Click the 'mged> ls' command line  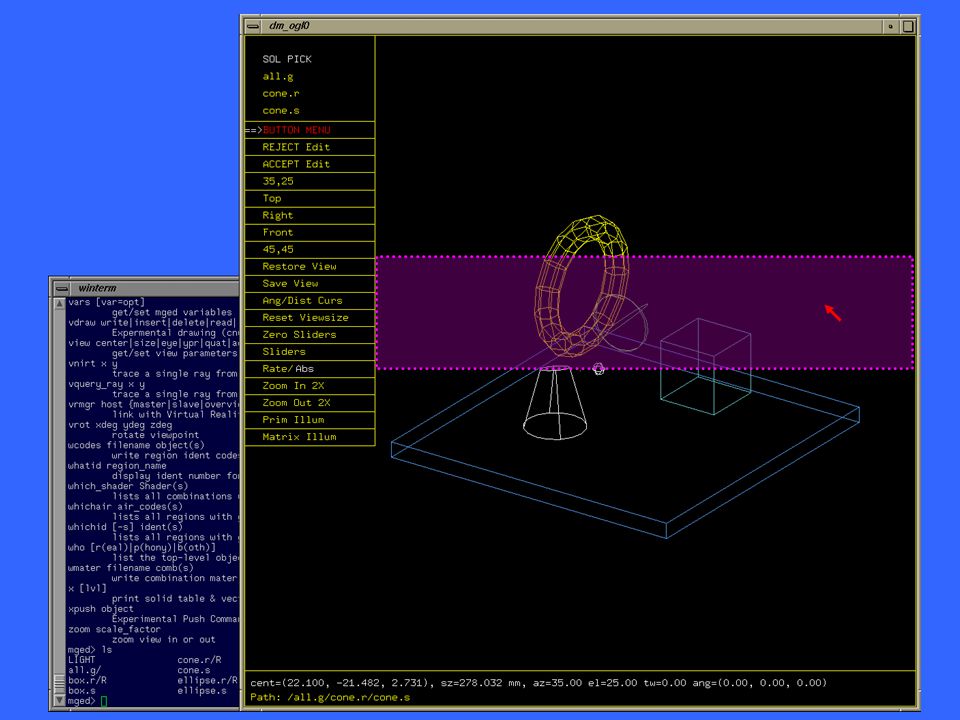(x=90, y=650)
